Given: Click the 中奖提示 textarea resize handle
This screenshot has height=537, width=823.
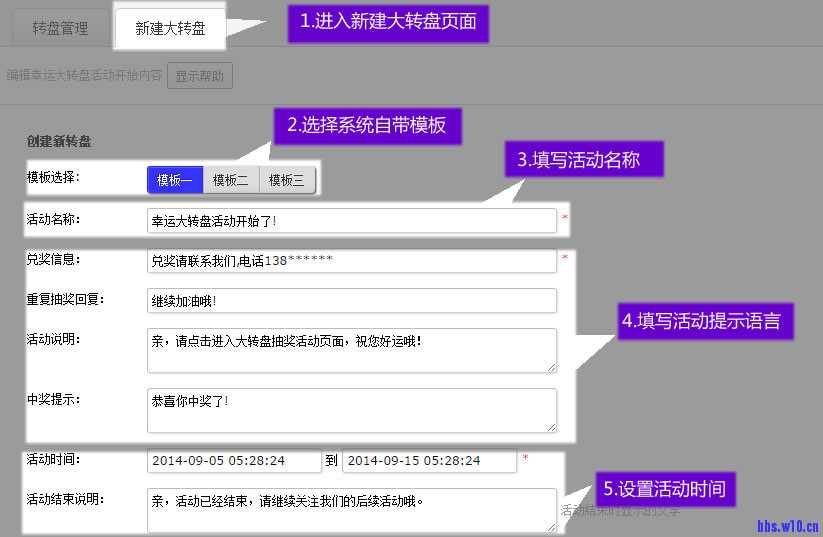Looking at the screenshot, I should [x=551, y=427].
